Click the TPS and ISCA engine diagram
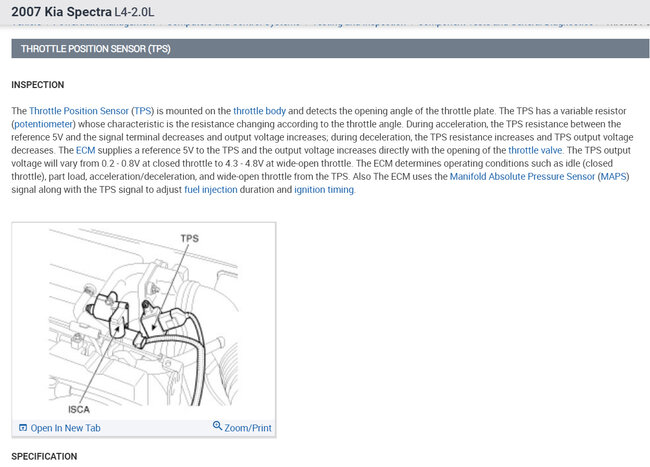The height and width of the screenshot is (467, 650). [x=143, y=321]
